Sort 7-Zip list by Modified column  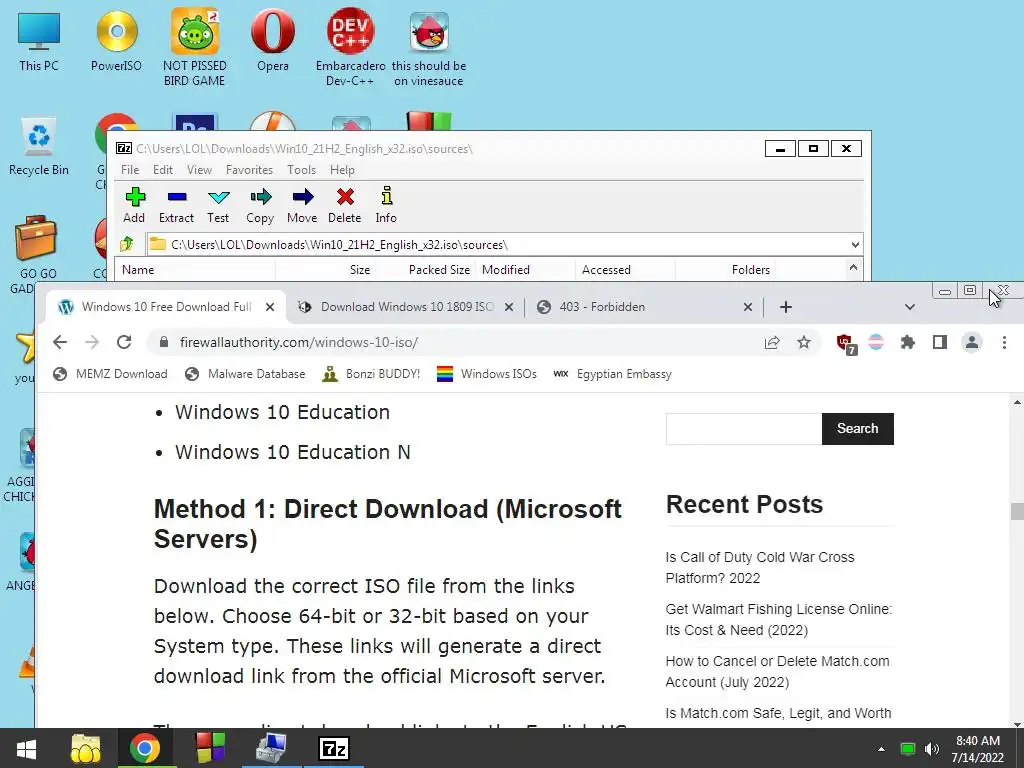[525, 270]
